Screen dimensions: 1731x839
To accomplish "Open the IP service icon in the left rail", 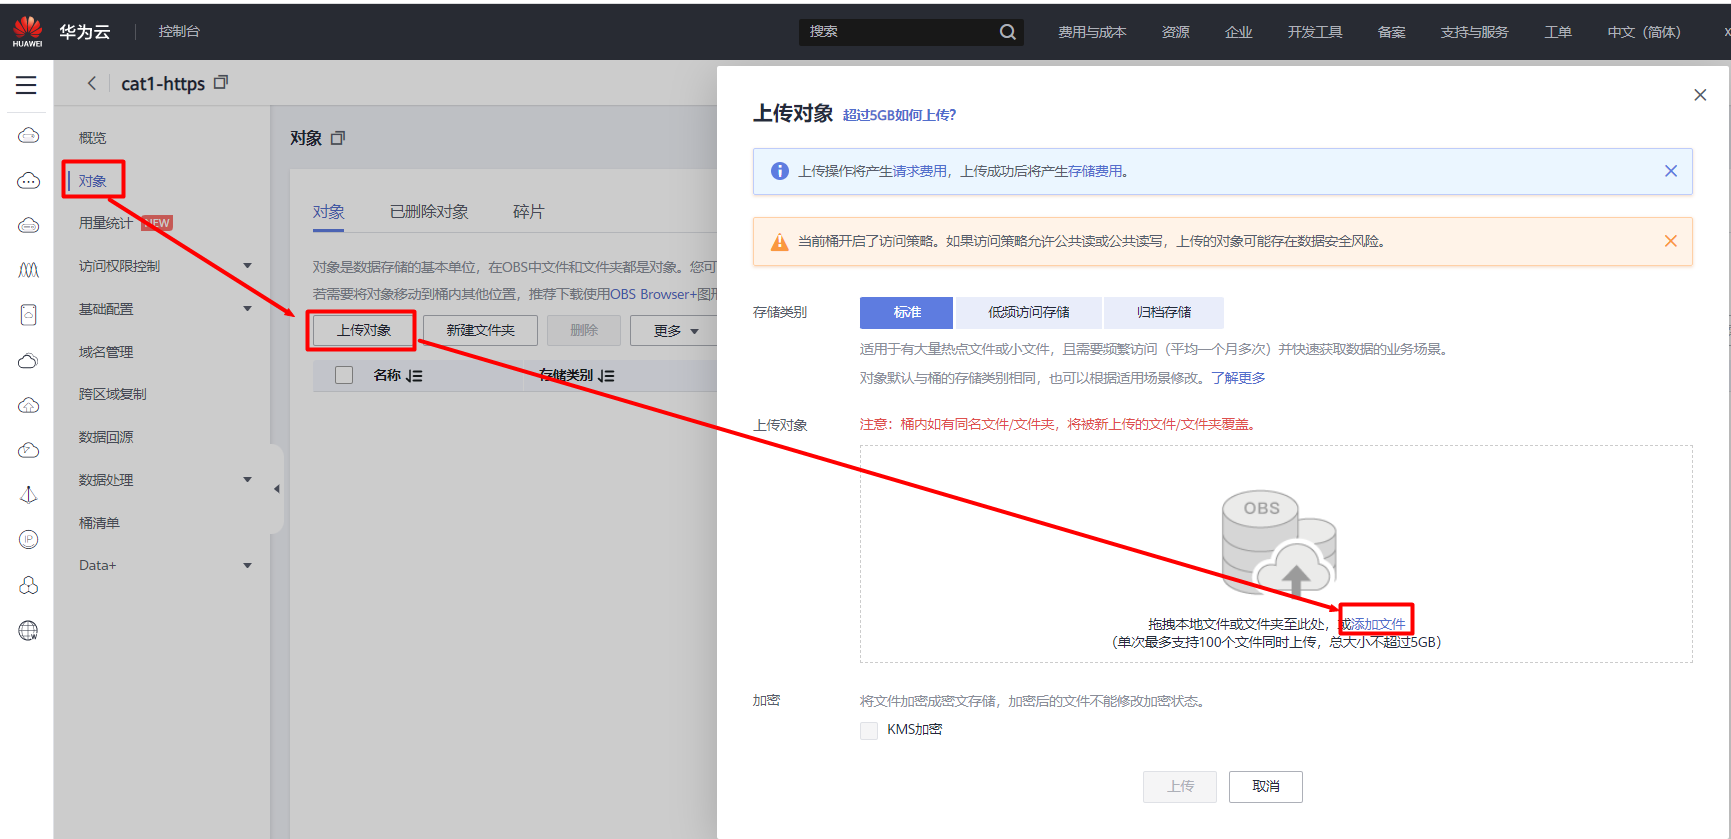I will (28, 540).
